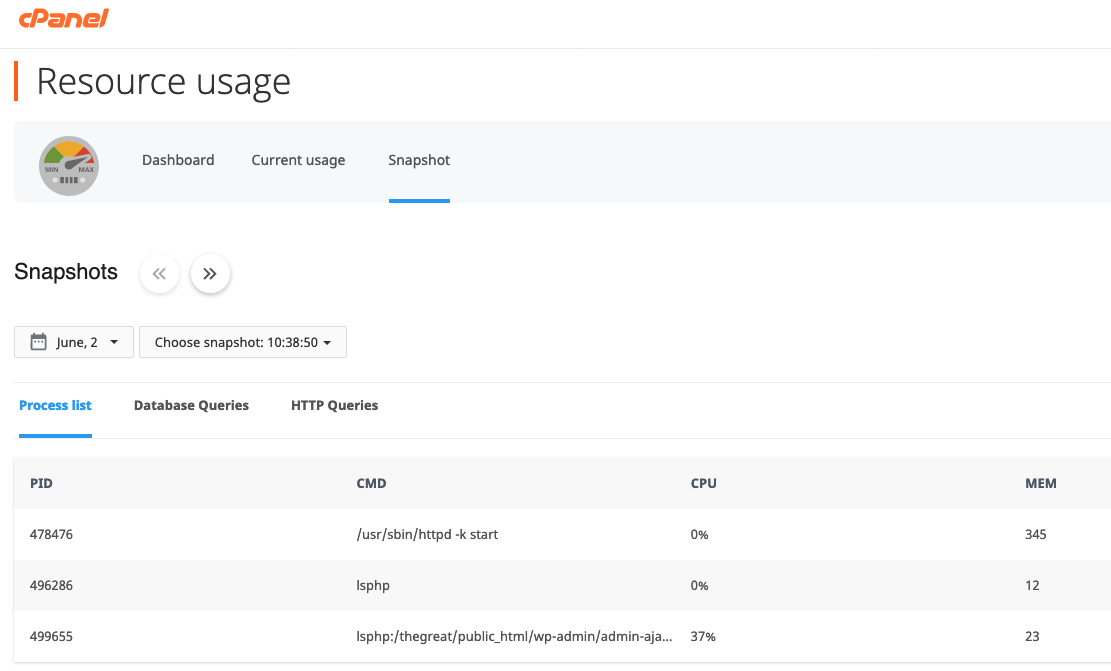
Task: Click PID 496286 in the process list
Action: (51, 585)
